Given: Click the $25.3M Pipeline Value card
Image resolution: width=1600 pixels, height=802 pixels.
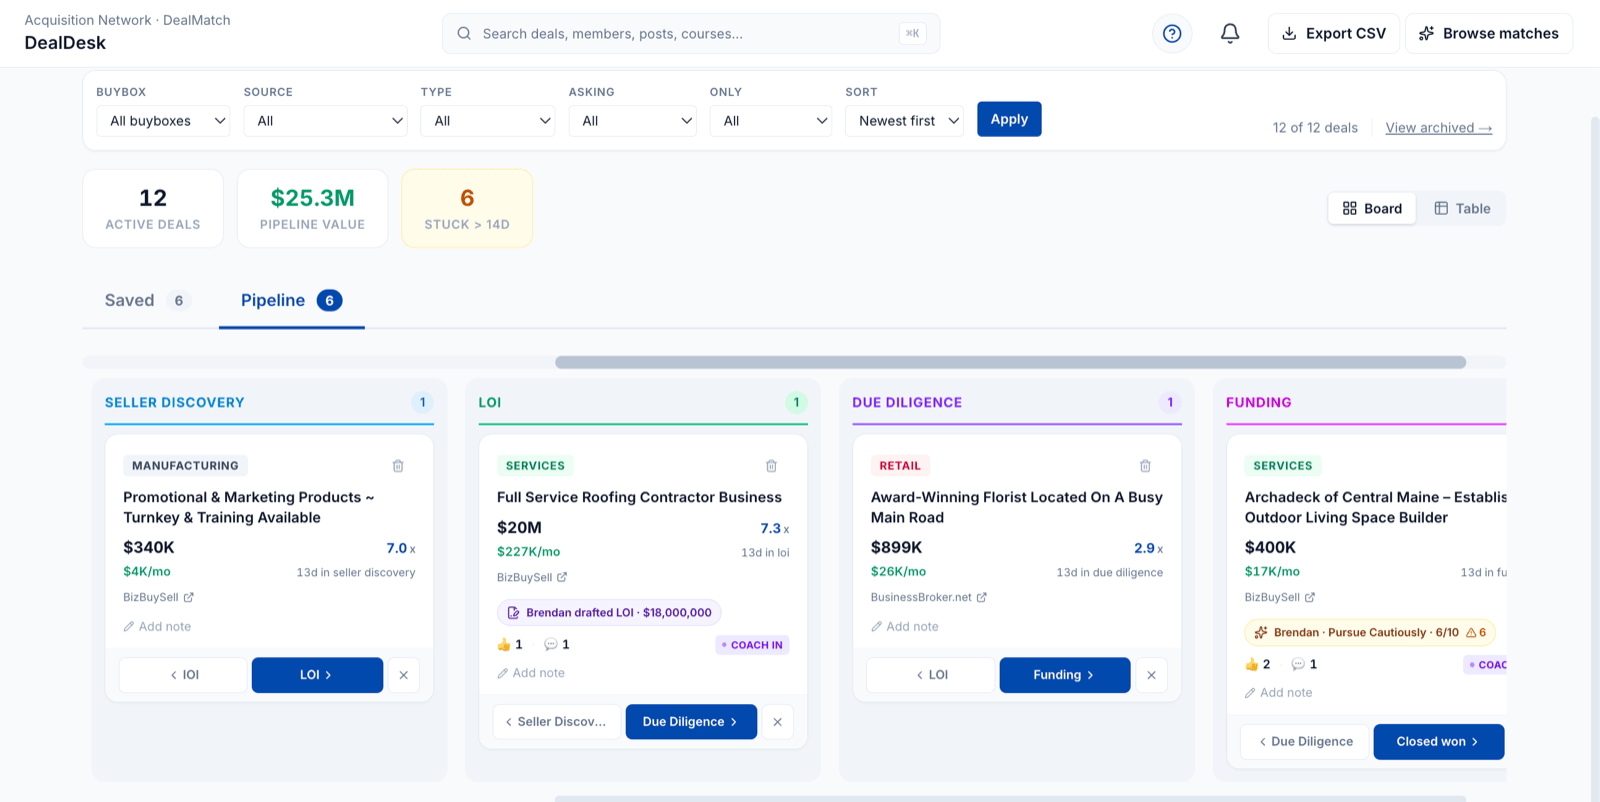Looking at the screenshot, I should point(312,208).
